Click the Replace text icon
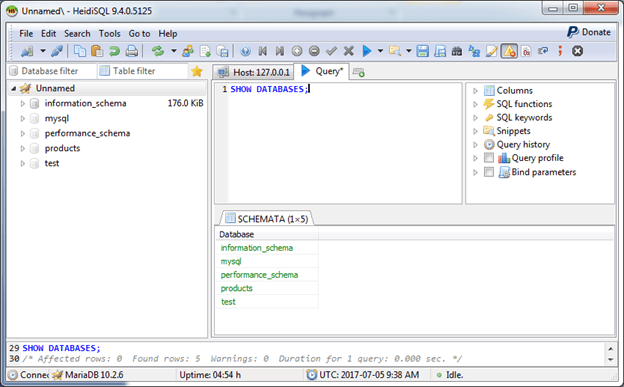This screenshot has height=387, width=624. (x=474, y=51)
